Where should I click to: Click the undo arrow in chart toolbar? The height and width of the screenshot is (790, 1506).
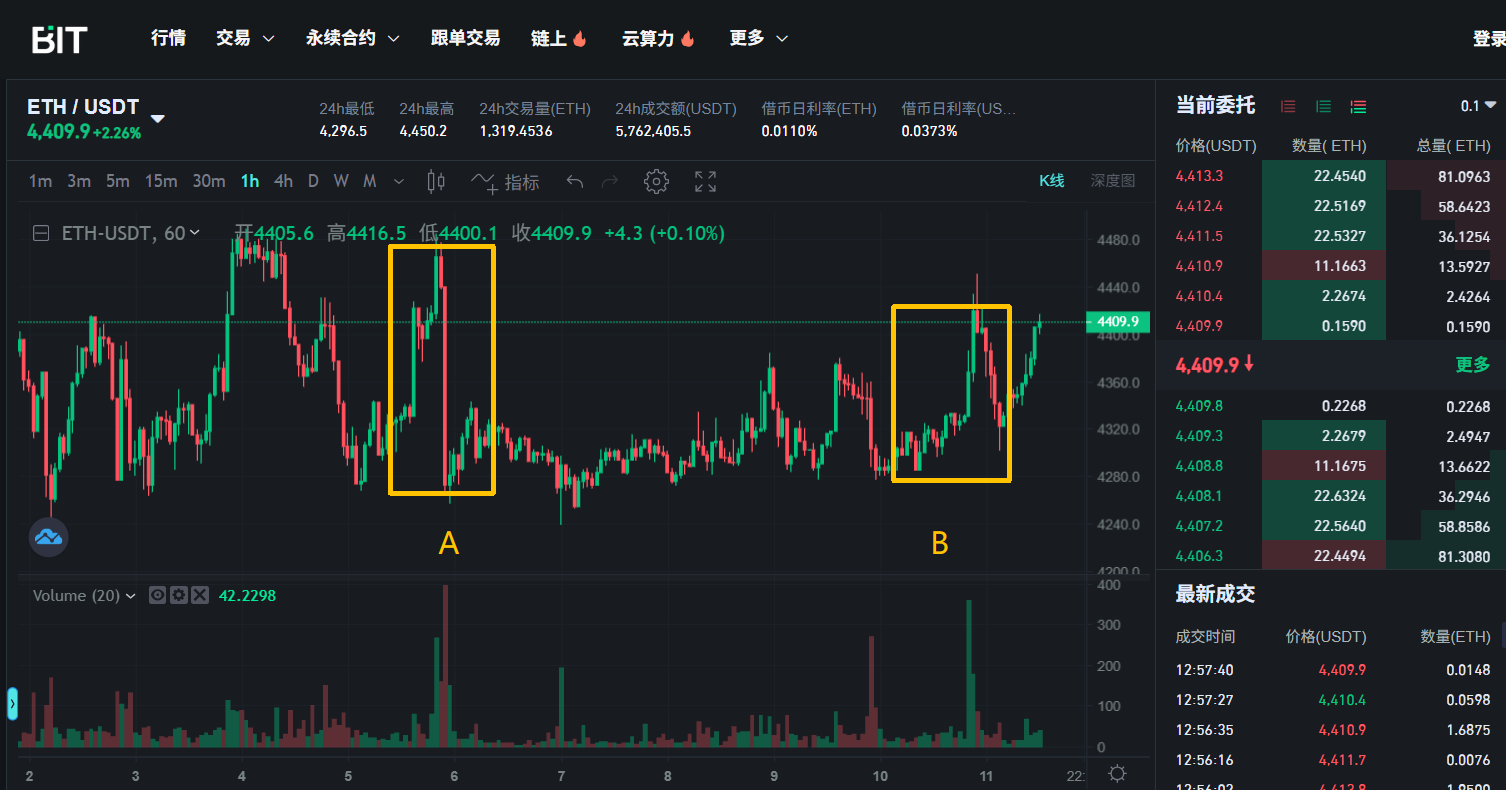pyautogui.click(x=575, y=181)
